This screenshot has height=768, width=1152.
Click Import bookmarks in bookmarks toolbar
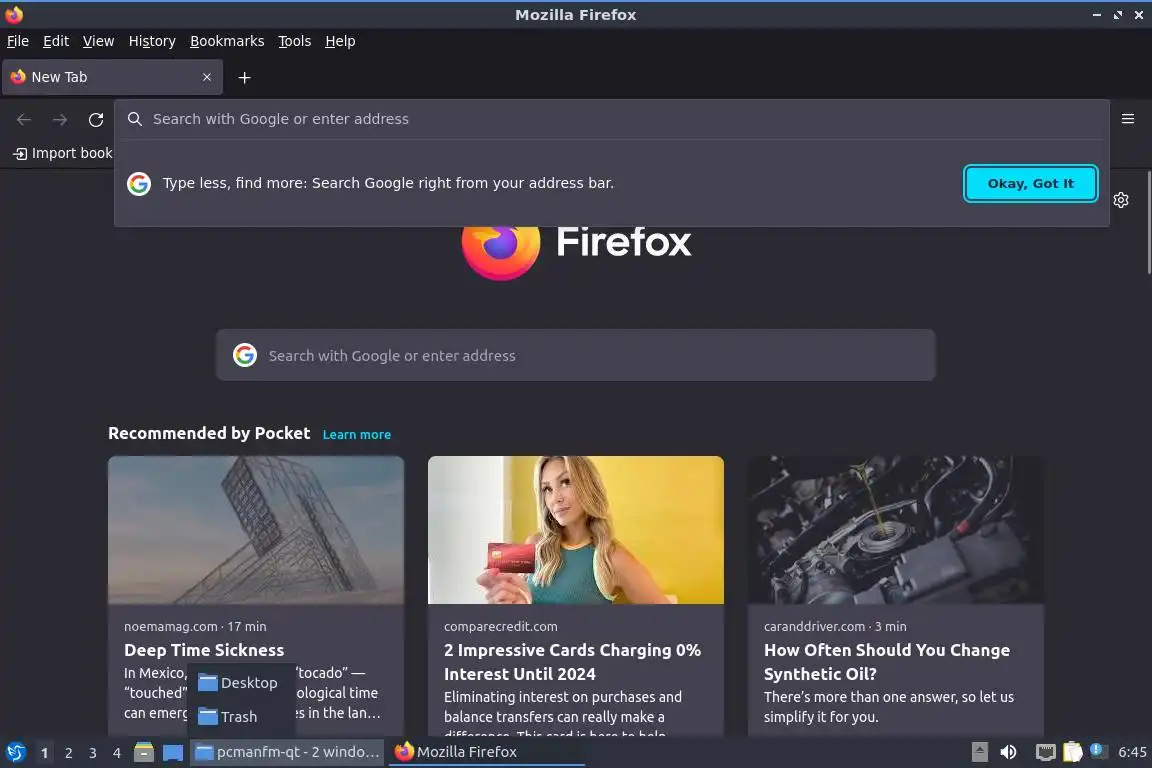click(x=62, y=153)
